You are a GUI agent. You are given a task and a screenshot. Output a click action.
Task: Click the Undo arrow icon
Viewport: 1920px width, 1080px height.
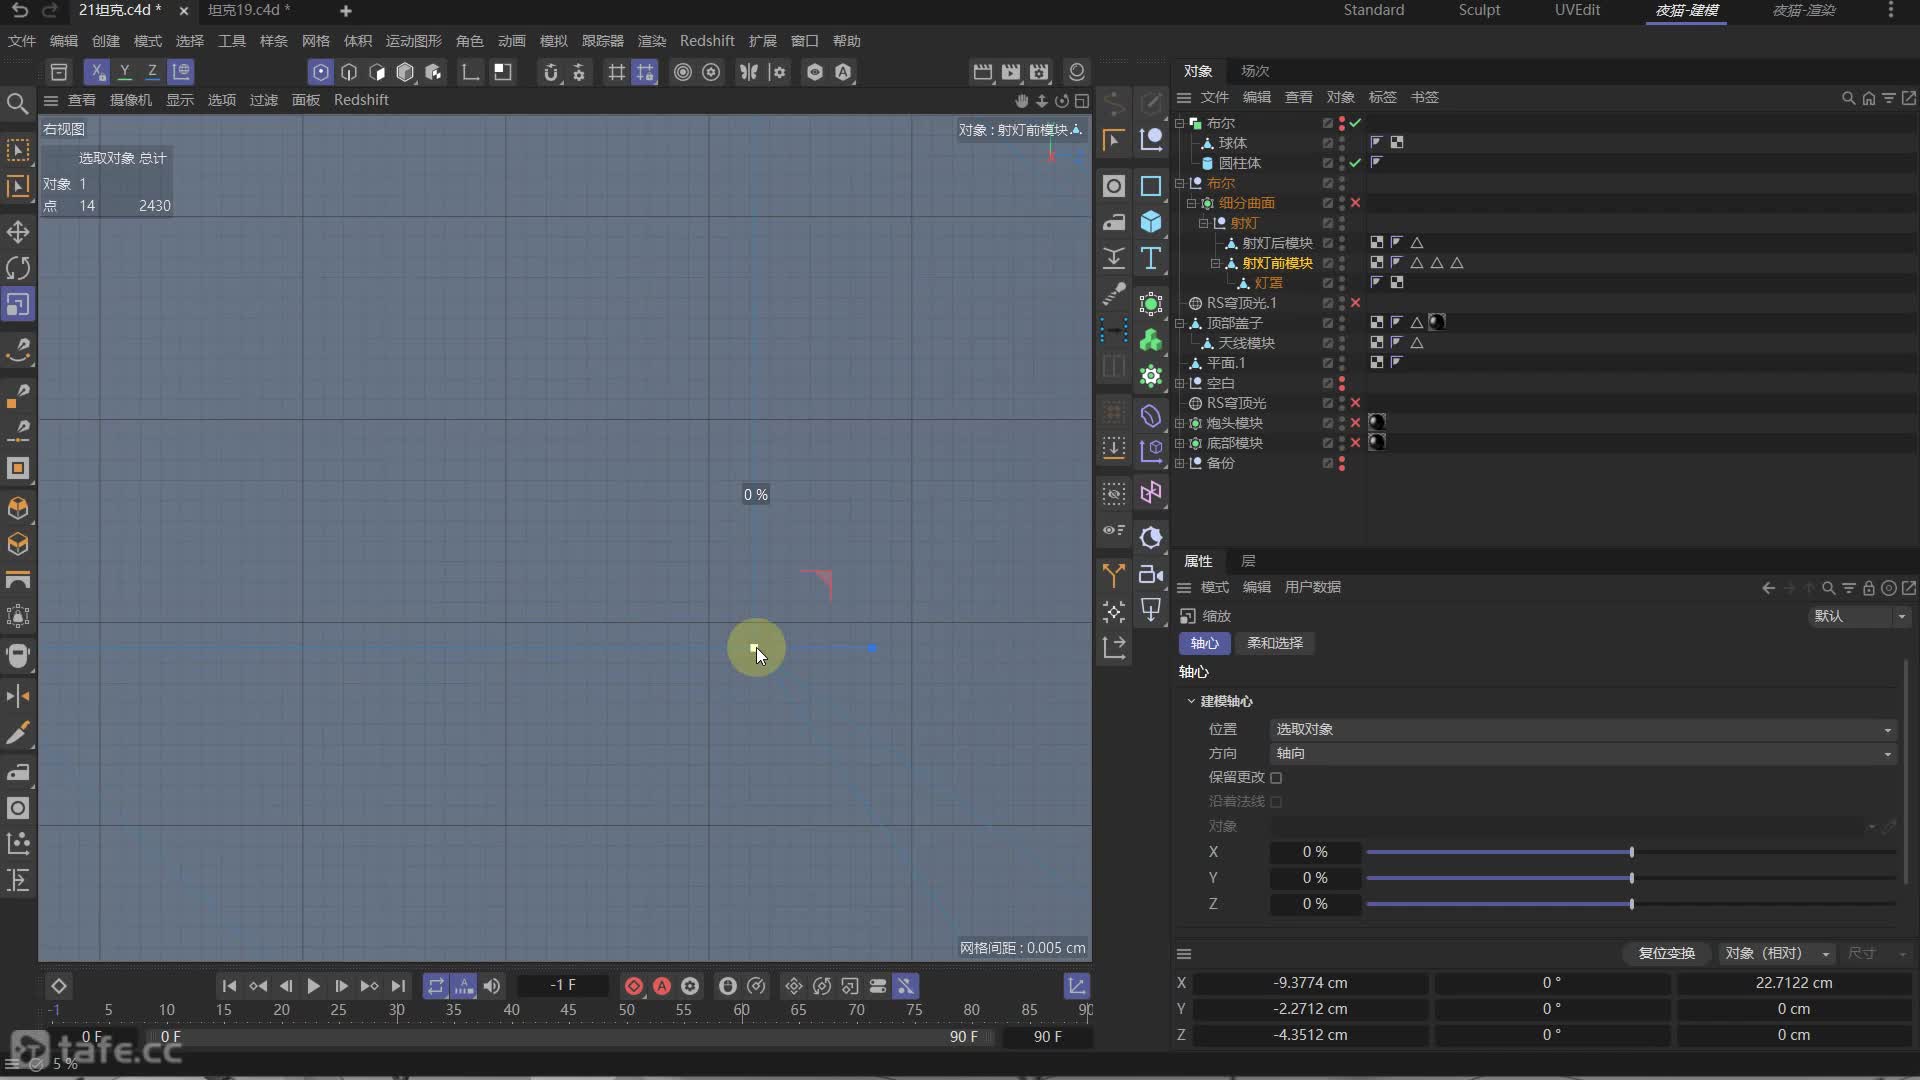click(19, 10)
